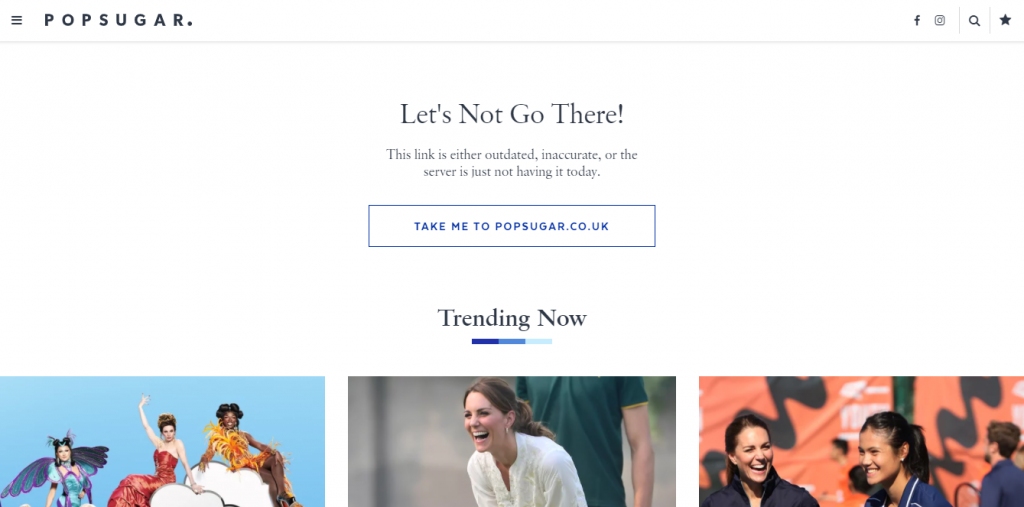
Task: Click the star favorites icon
Action: coord(1006,20)
